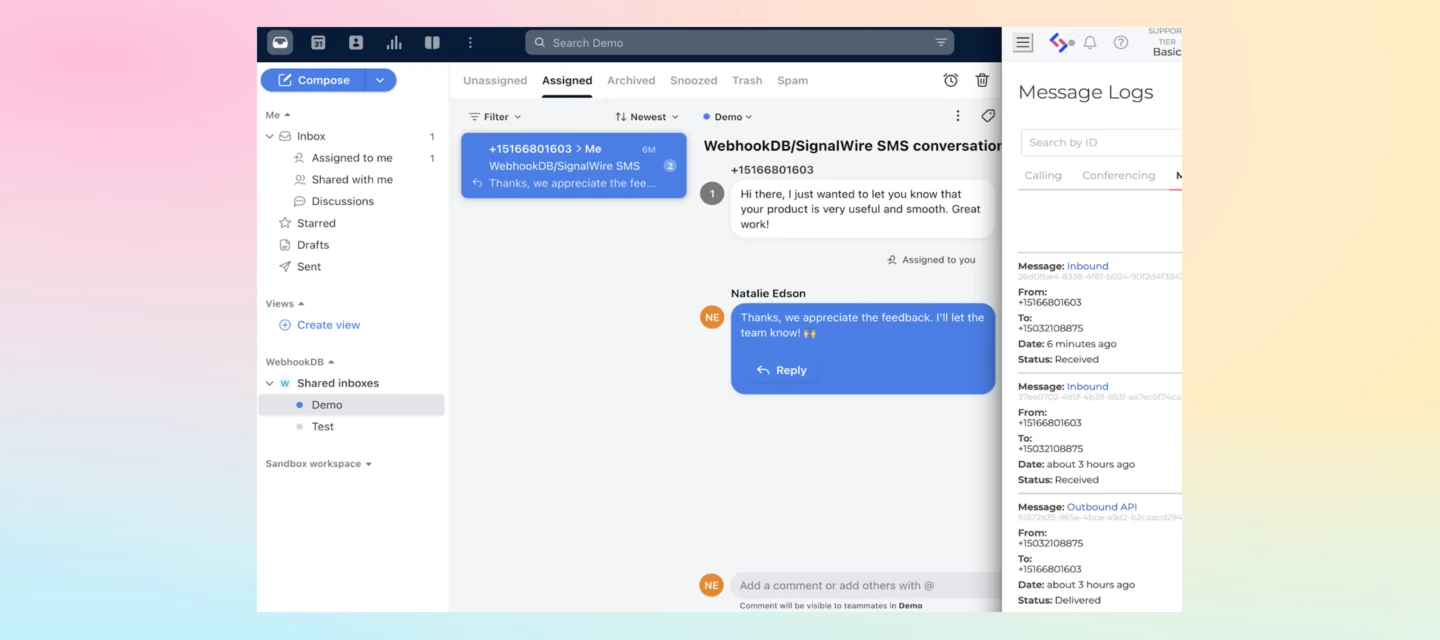Image resolution: width=1440 pixels, height=640 pixels.
Task: Click the Reply button
Action: tap(781, 370)
